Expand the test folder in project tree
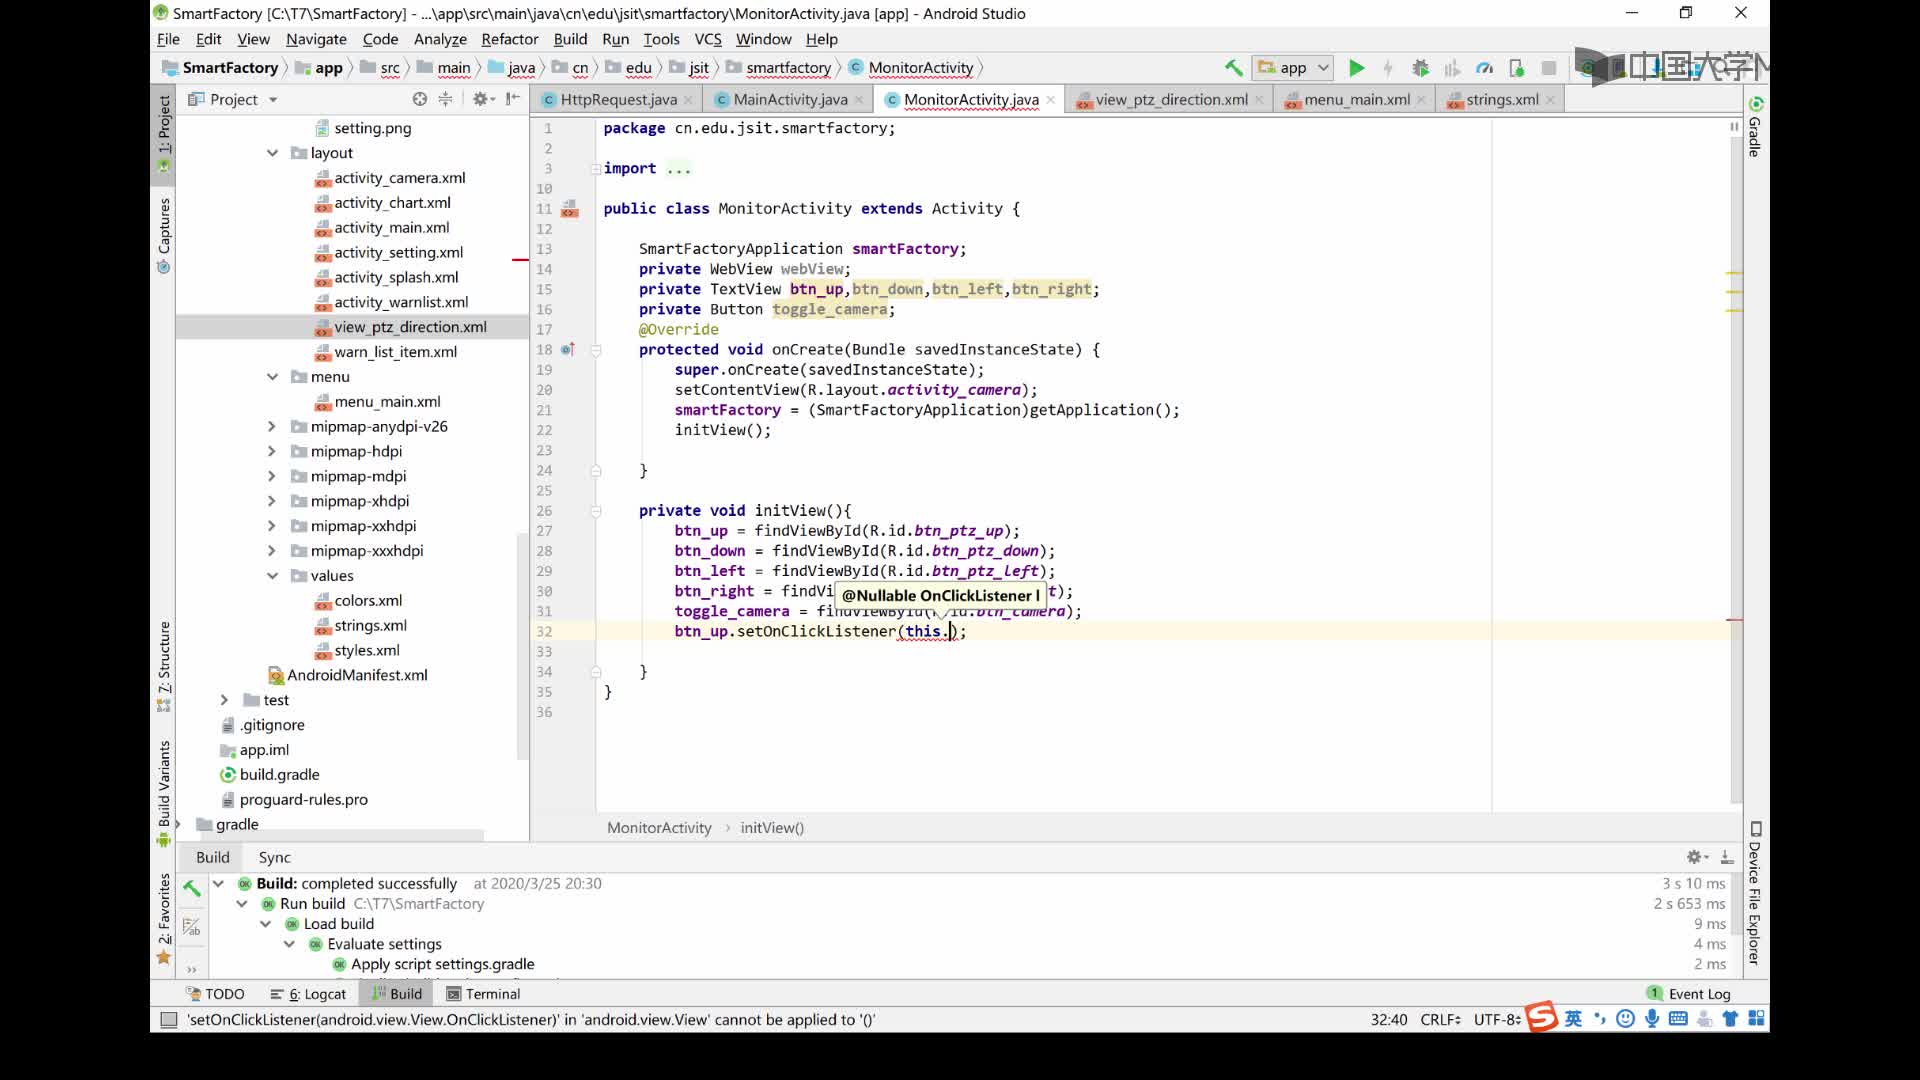Image resolution: width=1920 pixels, height=1080 pixels. point(225,700)
